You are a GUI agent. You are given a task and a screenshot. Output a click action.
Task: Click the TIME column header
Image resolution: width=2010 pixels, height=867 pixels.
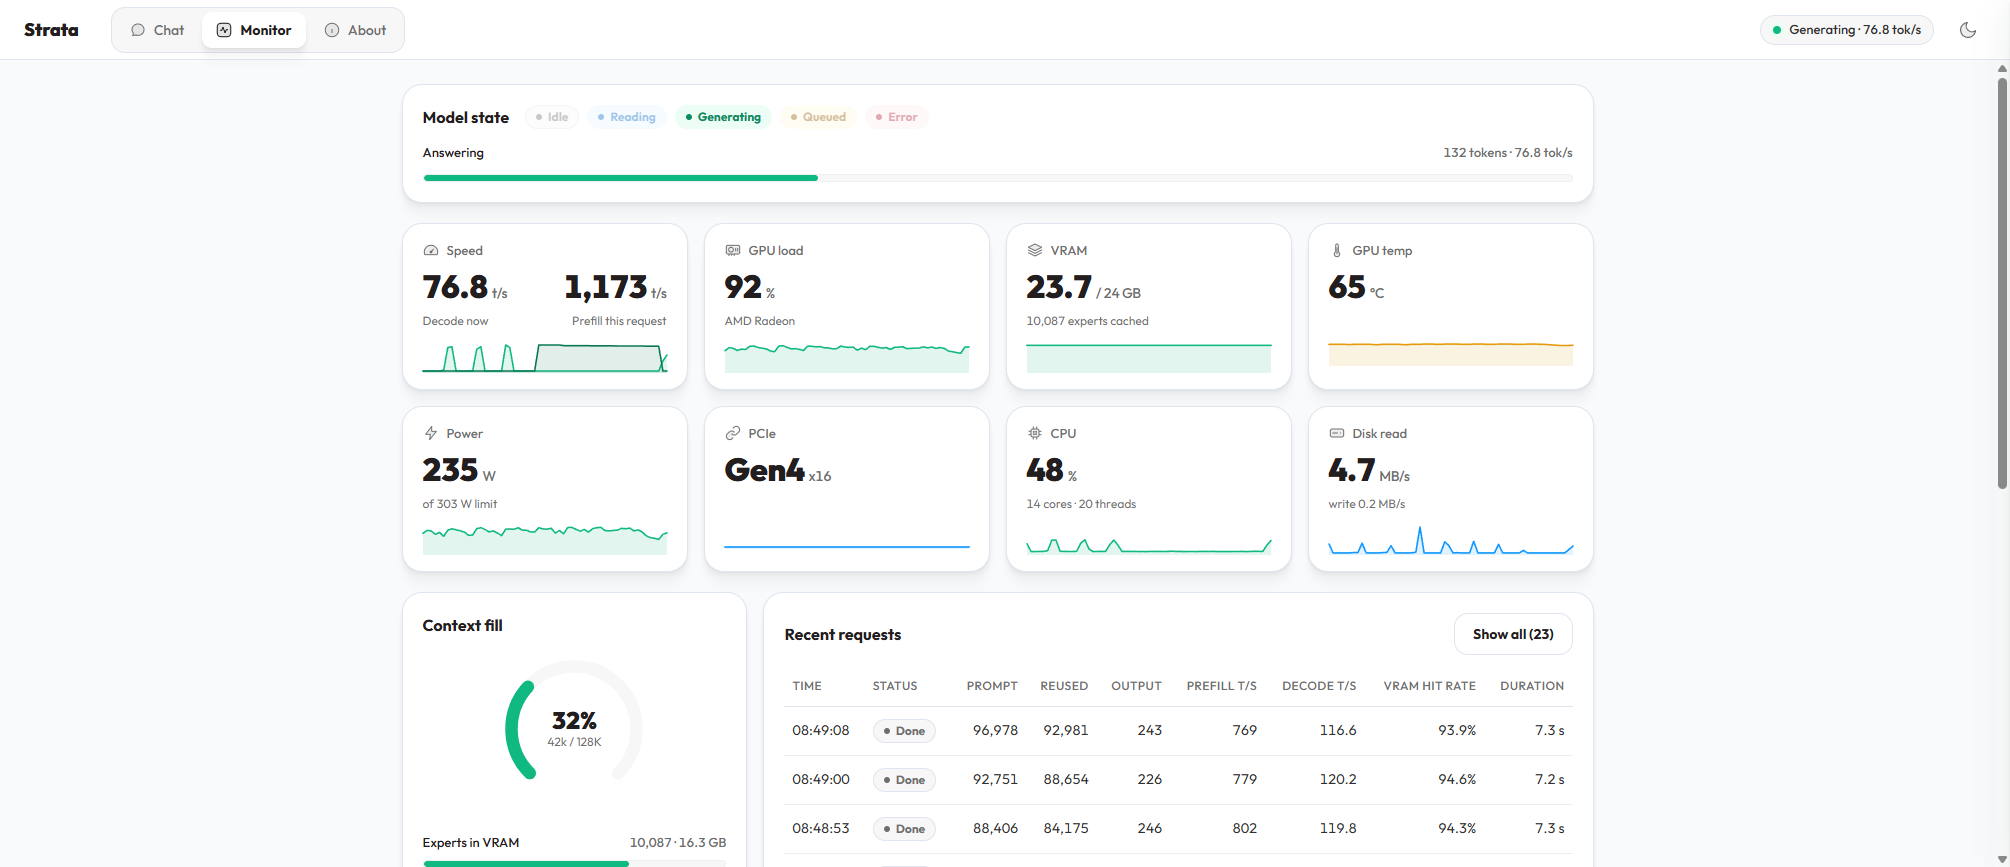pos(807,686)
